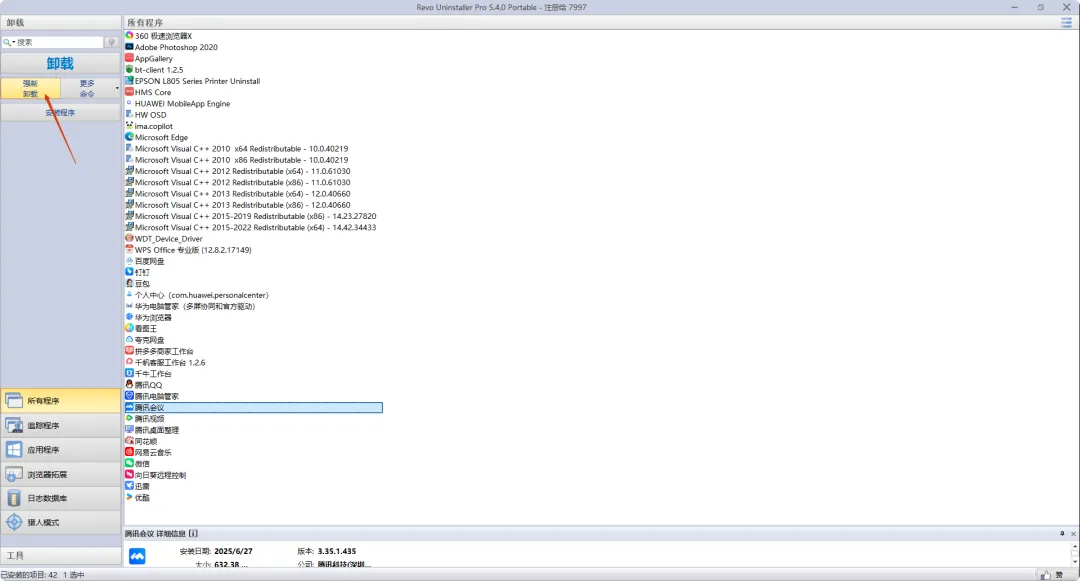Click the 安装程序 button
This screenshot has height=581, width=1080.
click(x=60, y=113)
